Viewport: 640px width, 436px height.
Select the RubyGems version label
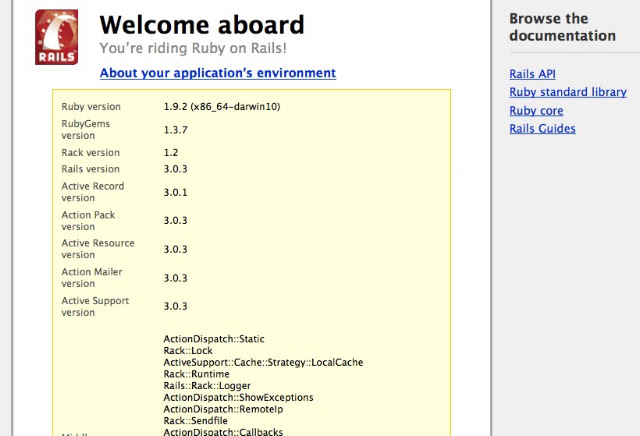pos(86,129)
